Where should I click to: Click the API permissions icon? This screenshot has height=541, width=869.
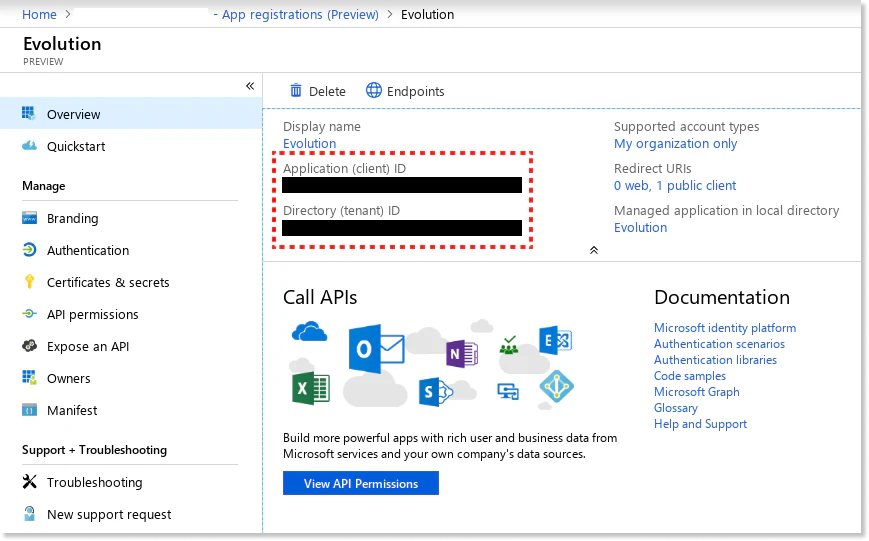[x=29, y=314]
